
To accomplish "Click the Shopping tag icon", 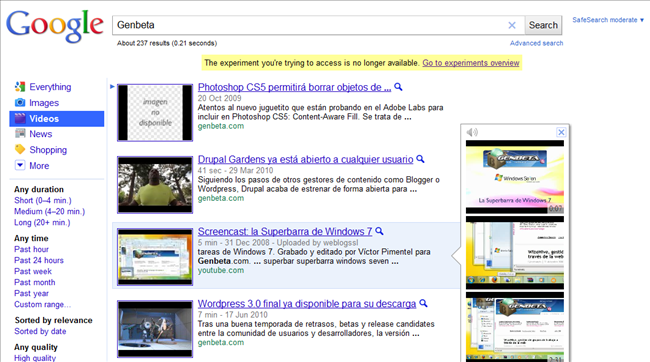I will tap(19, 149).
